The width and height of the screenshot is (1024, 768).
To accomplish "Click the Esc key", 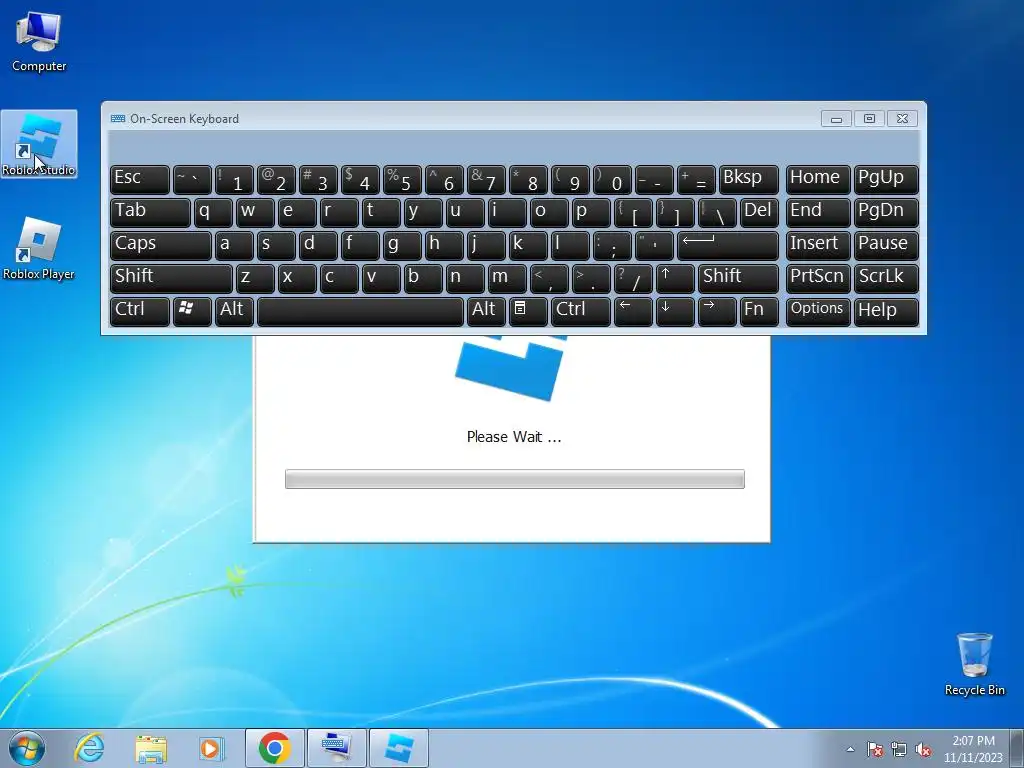I will 140,179.
